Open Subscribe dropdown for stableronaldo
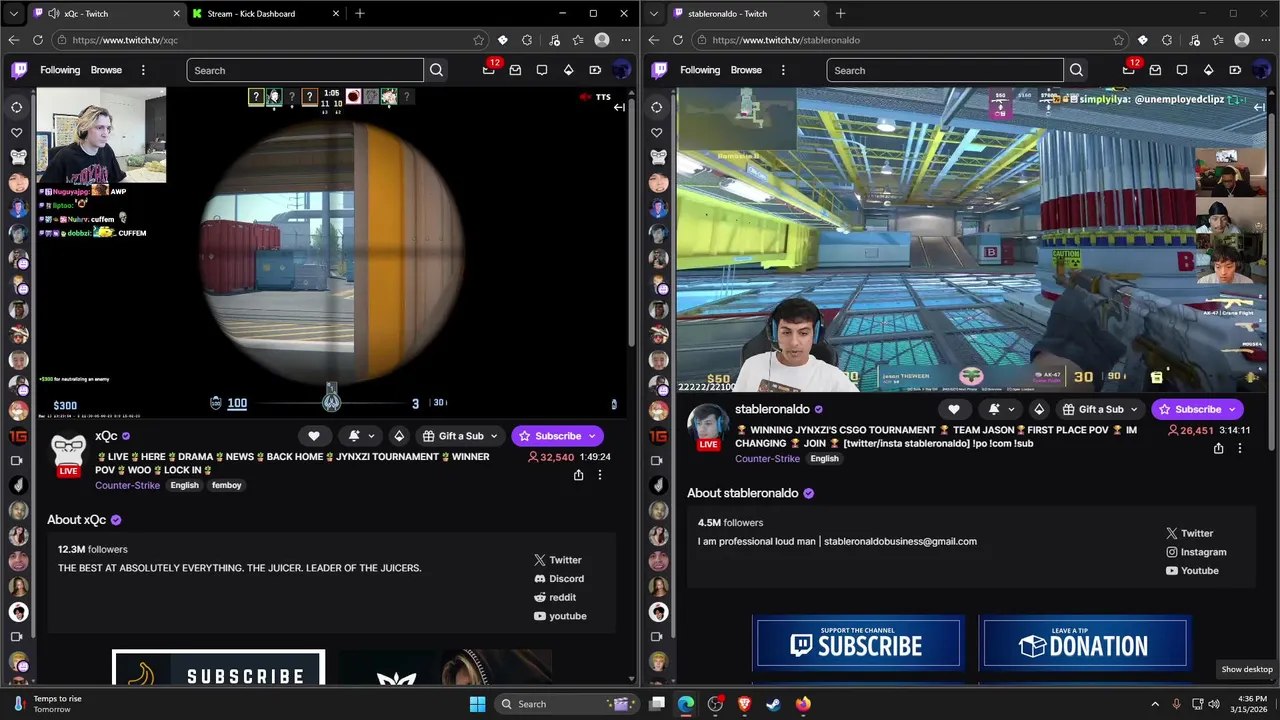This screenshot has width=1280, height=720. (x=1231, y=409)
